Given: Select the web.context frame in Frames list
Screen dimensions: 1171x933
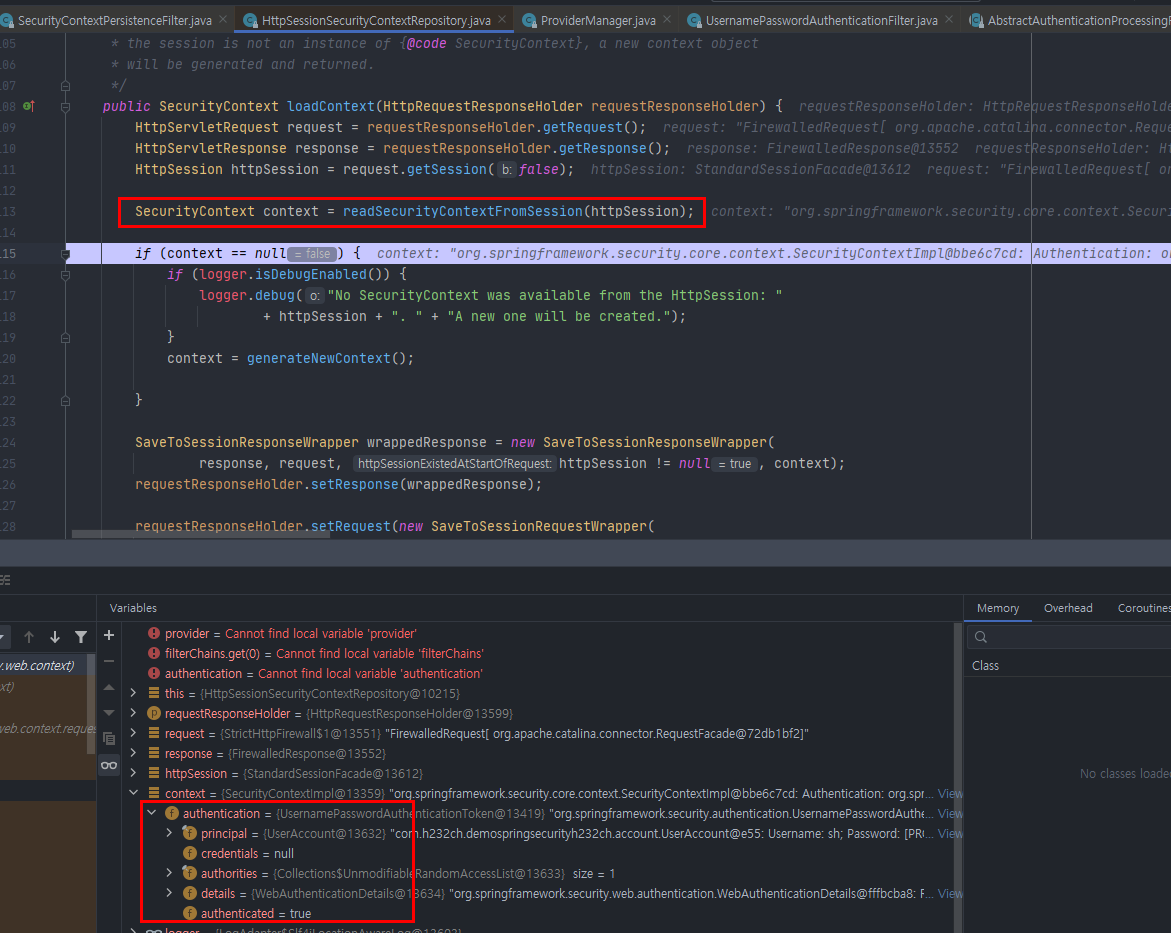Looking at the screenshot, I should coord(45,666).
